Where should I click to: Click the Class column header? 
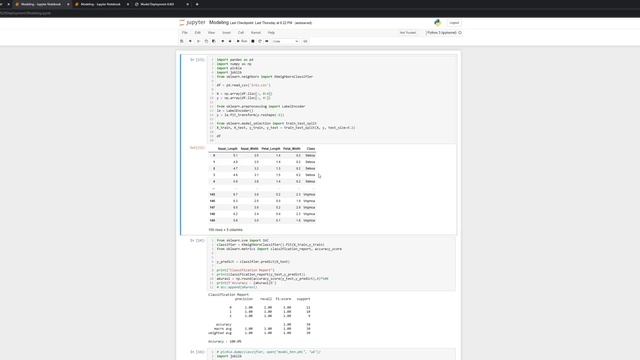pos(311,149)
